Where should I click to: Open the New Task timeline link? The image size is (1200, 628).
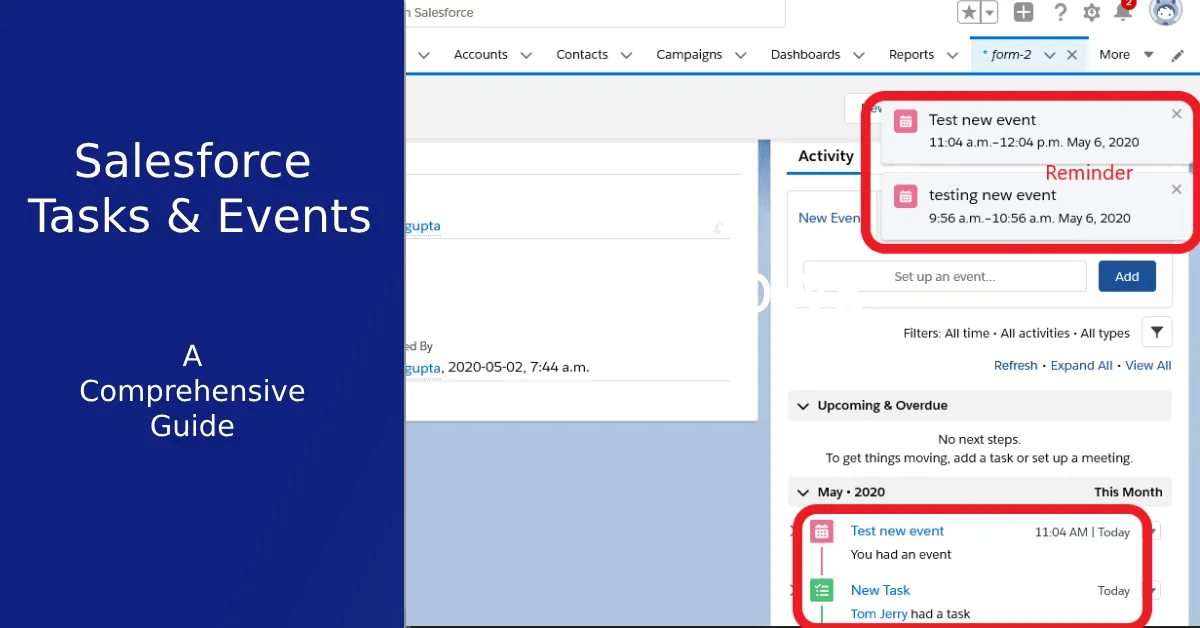pos(880,590)
